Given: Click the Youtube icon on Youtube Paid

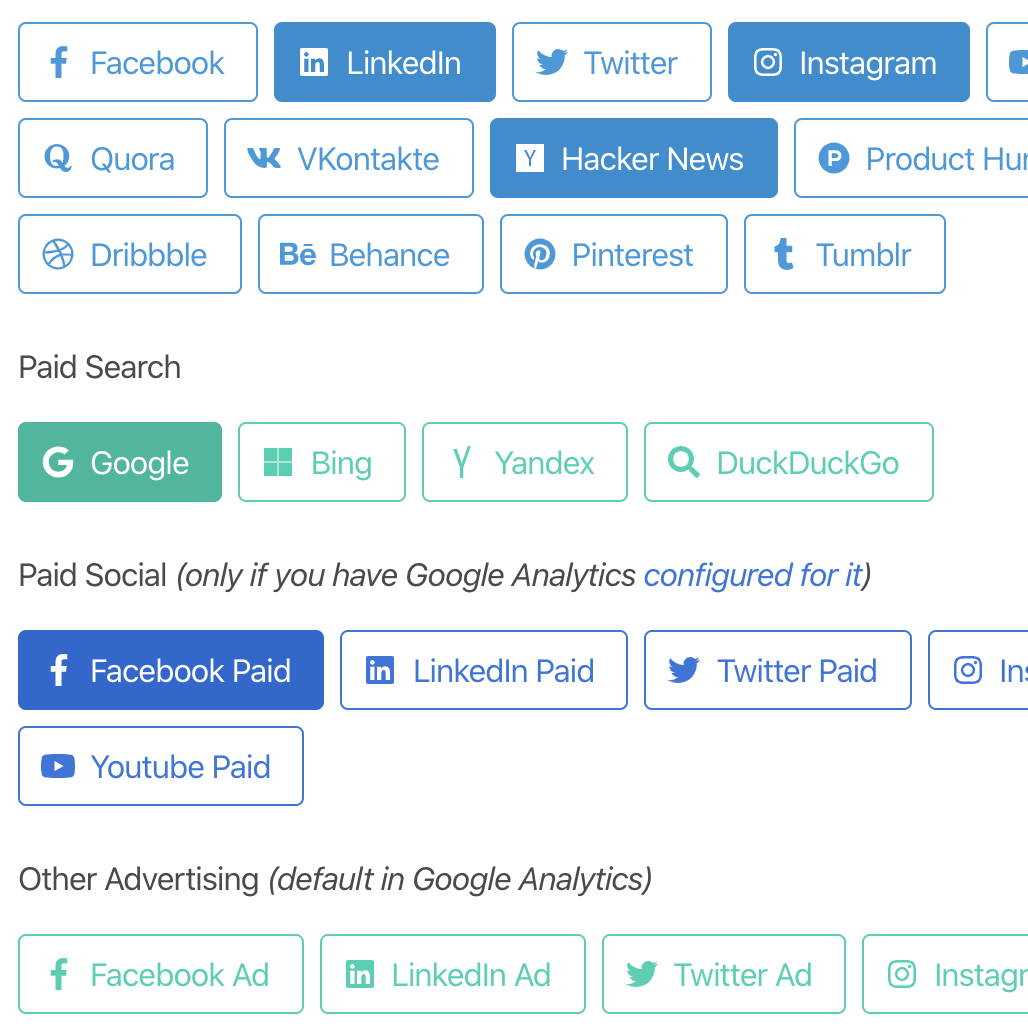Looking at the screenshot, I should click(x=58, y=766).
